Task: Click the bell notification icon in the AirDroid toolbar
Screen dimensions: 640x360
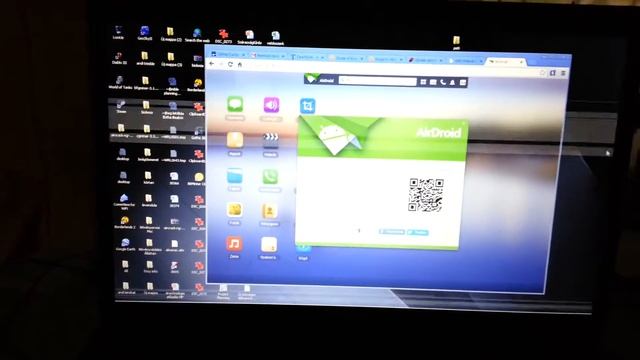Action: [453, 82]
